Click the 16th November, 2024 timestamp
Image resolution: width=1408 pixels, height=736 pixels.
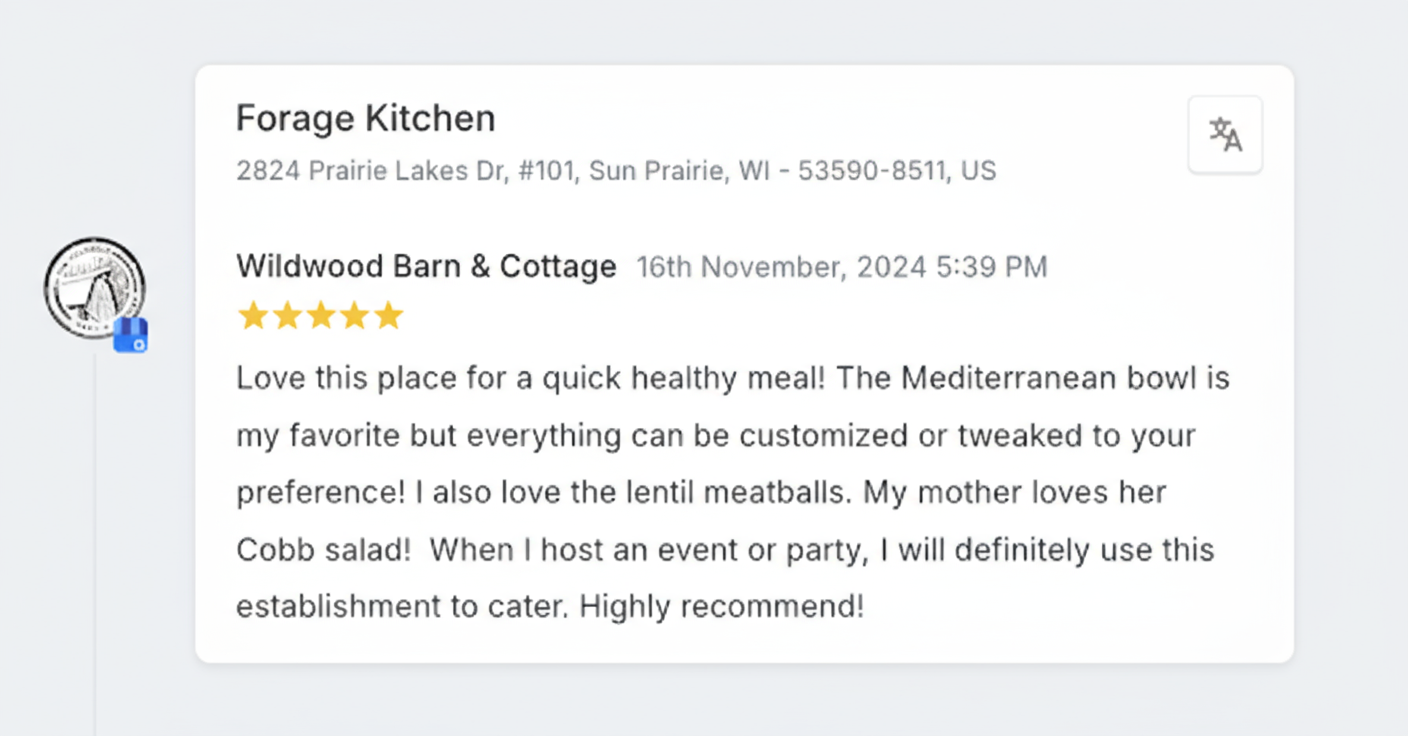pos(842,267)
